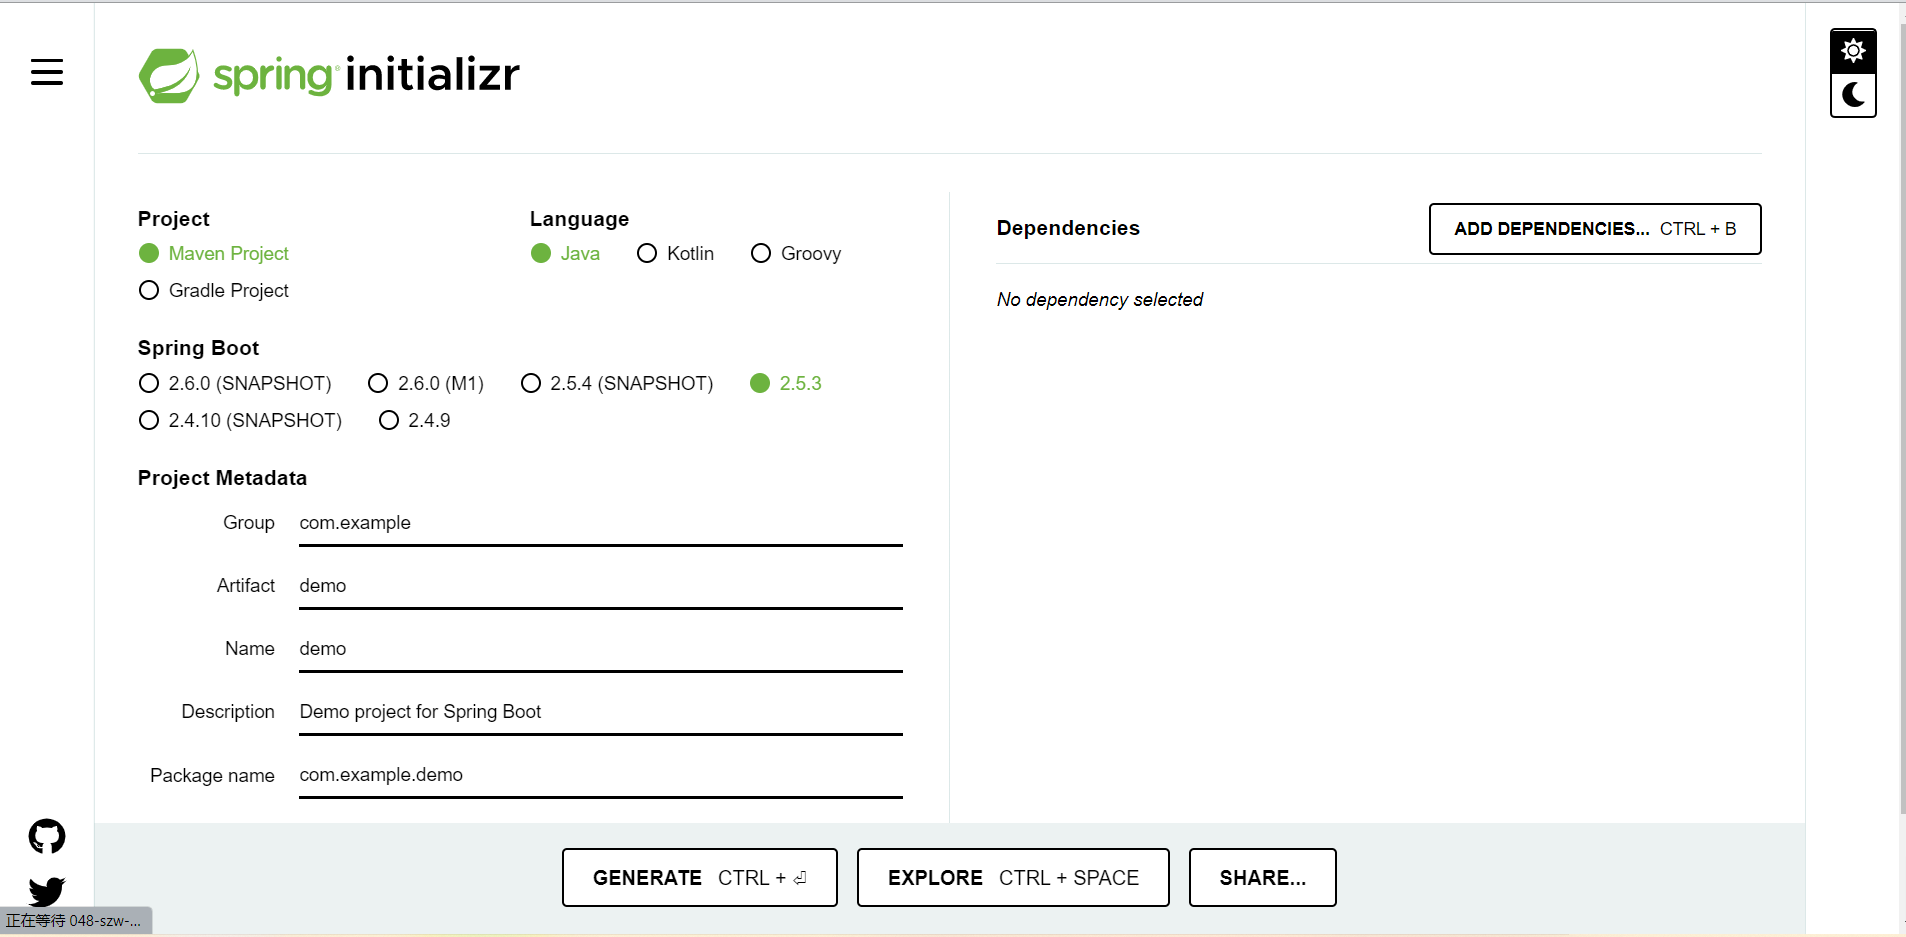Choose Java as language
1906x937 pixels.
565,253
